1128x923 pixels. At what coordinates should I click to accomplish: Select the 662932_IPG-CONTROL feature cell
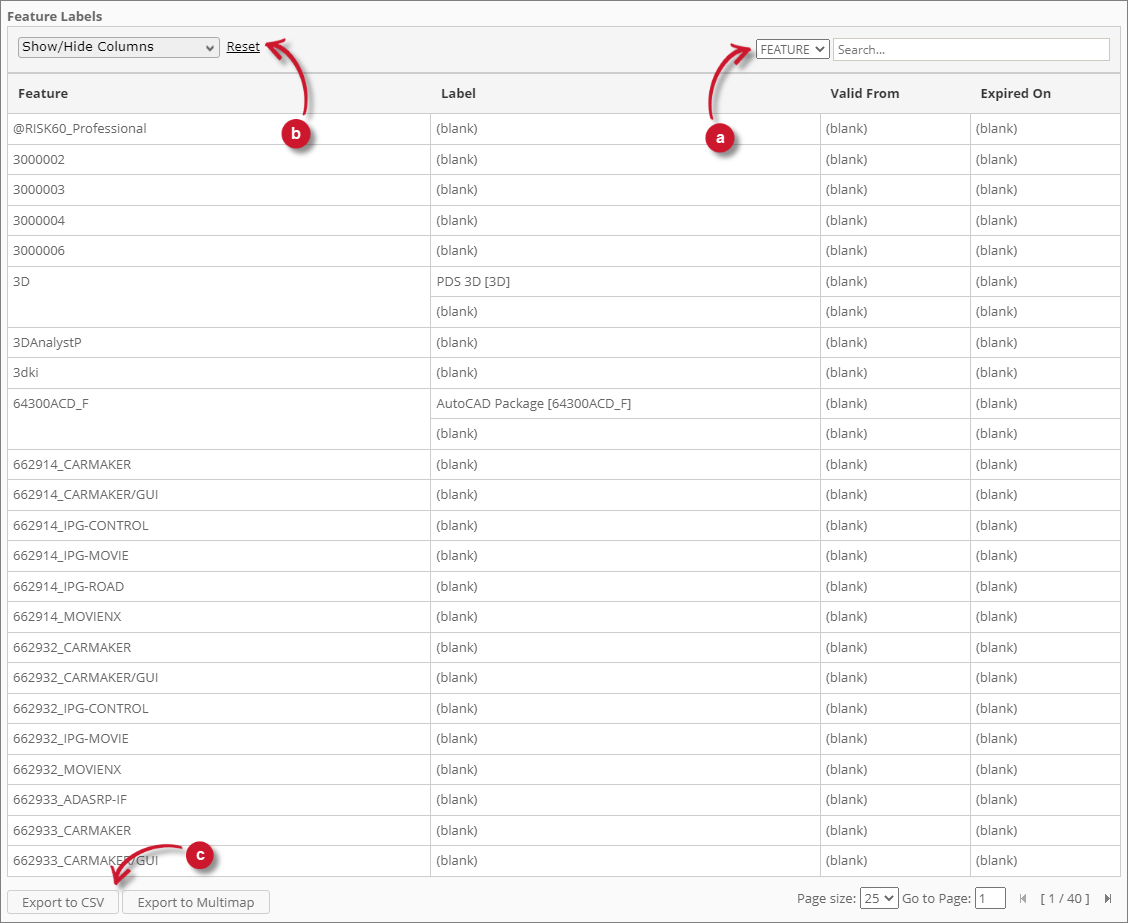click(219, 709)
